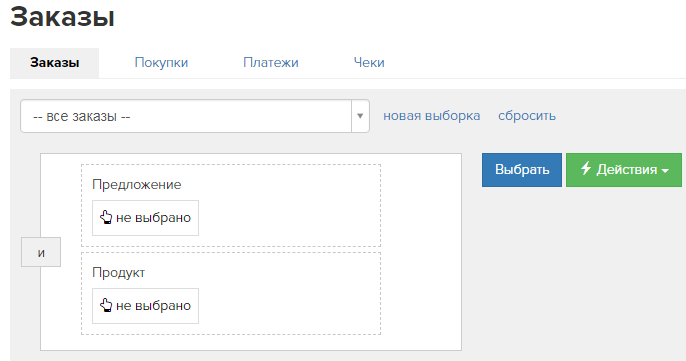Screen dimensions: 686x361
Task: Click the Заказы page heading
Action: [62, 17]
